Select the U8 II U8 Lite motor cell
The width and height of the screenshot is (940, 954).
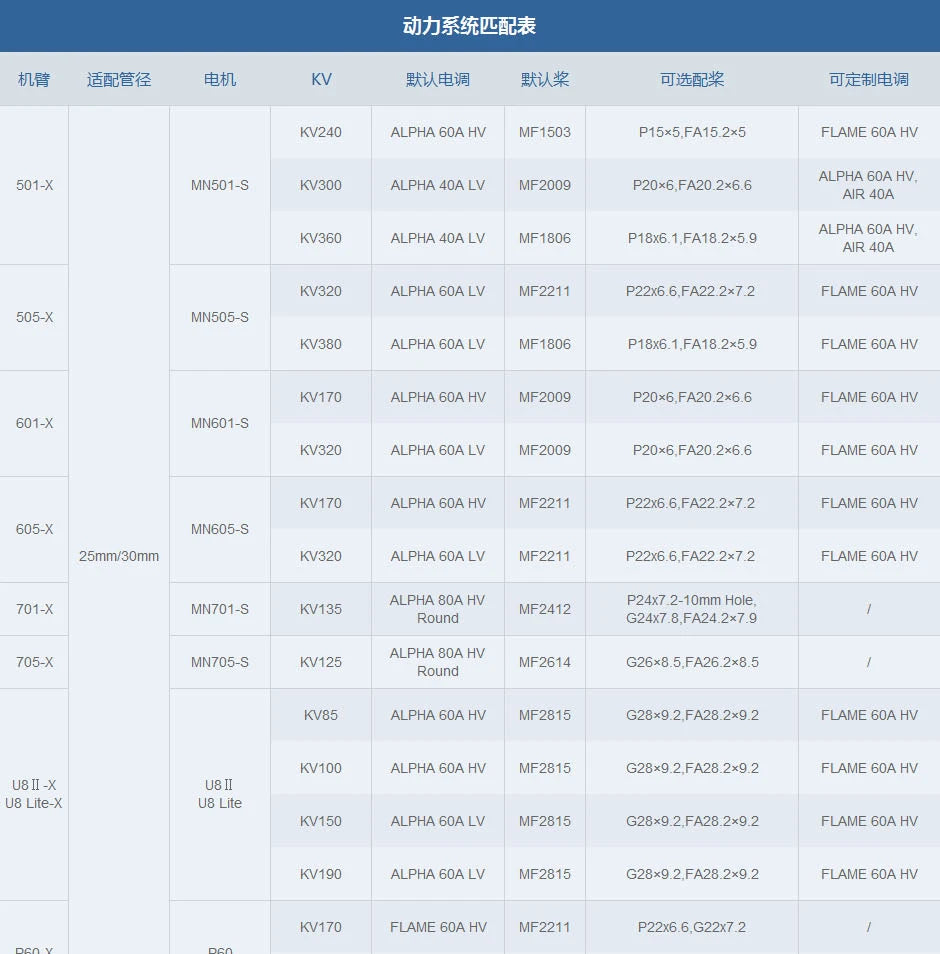(220, 794)
